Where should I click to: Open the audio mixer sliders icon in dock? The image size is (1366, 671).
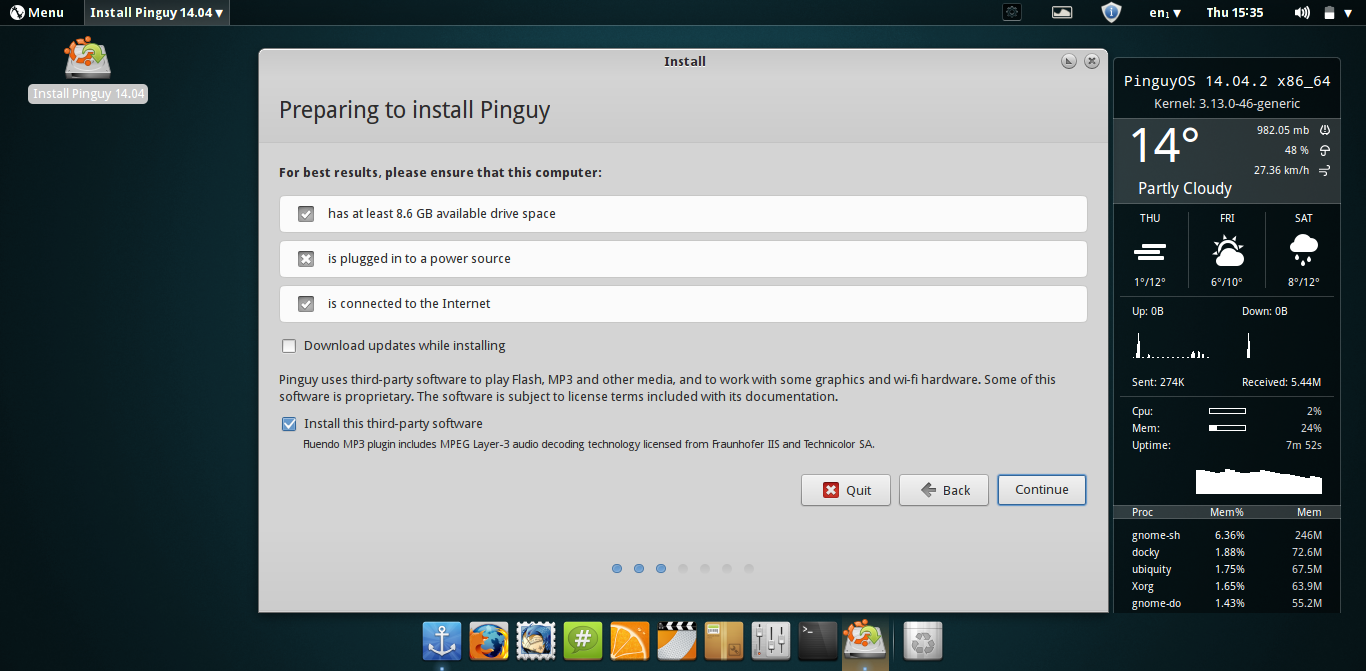(771, 640)
